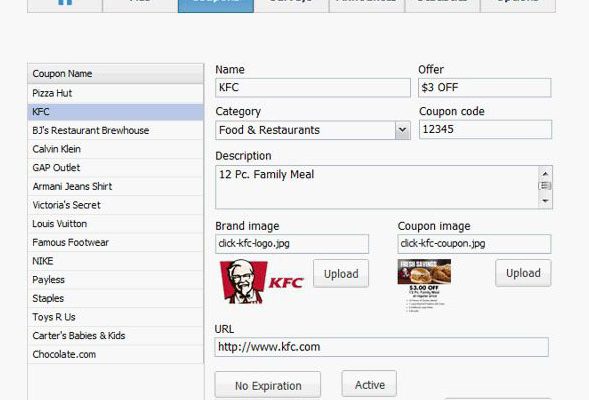589x400 pixels.
Task: Click the Description scrollbar down arrow
Action: tap(545, 201)
